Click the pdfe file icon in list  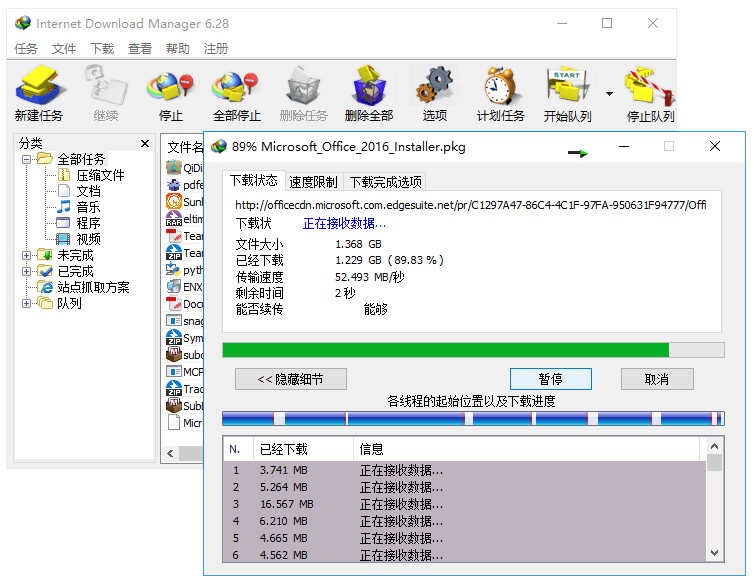[174, 185]
